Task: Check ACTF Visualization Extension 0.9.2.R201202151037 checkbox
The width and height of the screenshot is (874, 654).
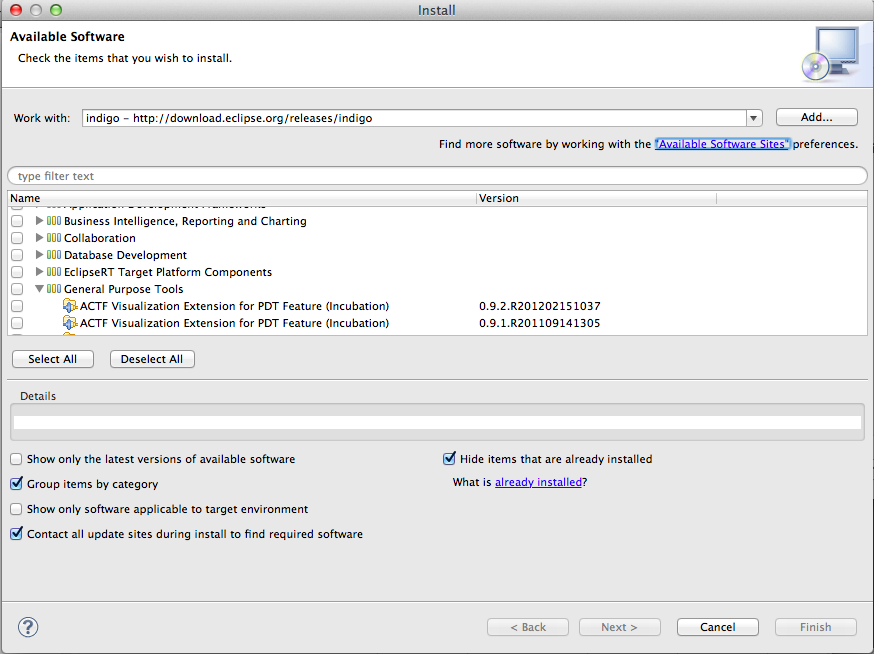Action: click(17, 306)
